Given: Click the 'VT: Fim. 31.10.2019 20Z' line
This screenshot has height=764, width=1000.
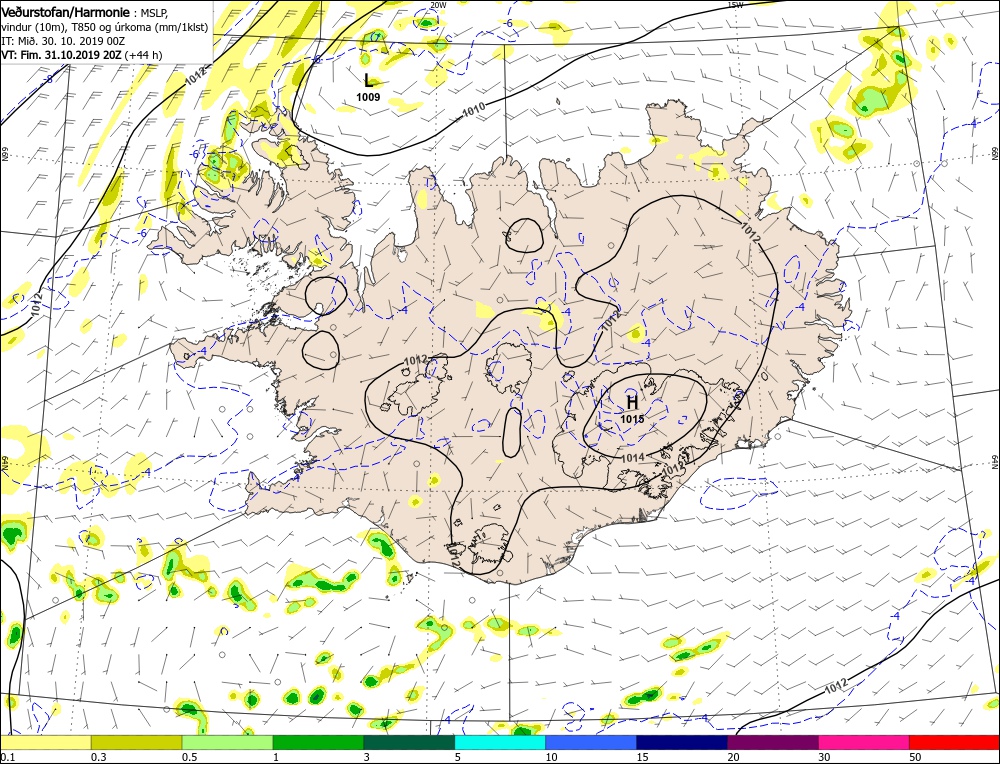Looking at the screenshot, I should coord(61,55).
